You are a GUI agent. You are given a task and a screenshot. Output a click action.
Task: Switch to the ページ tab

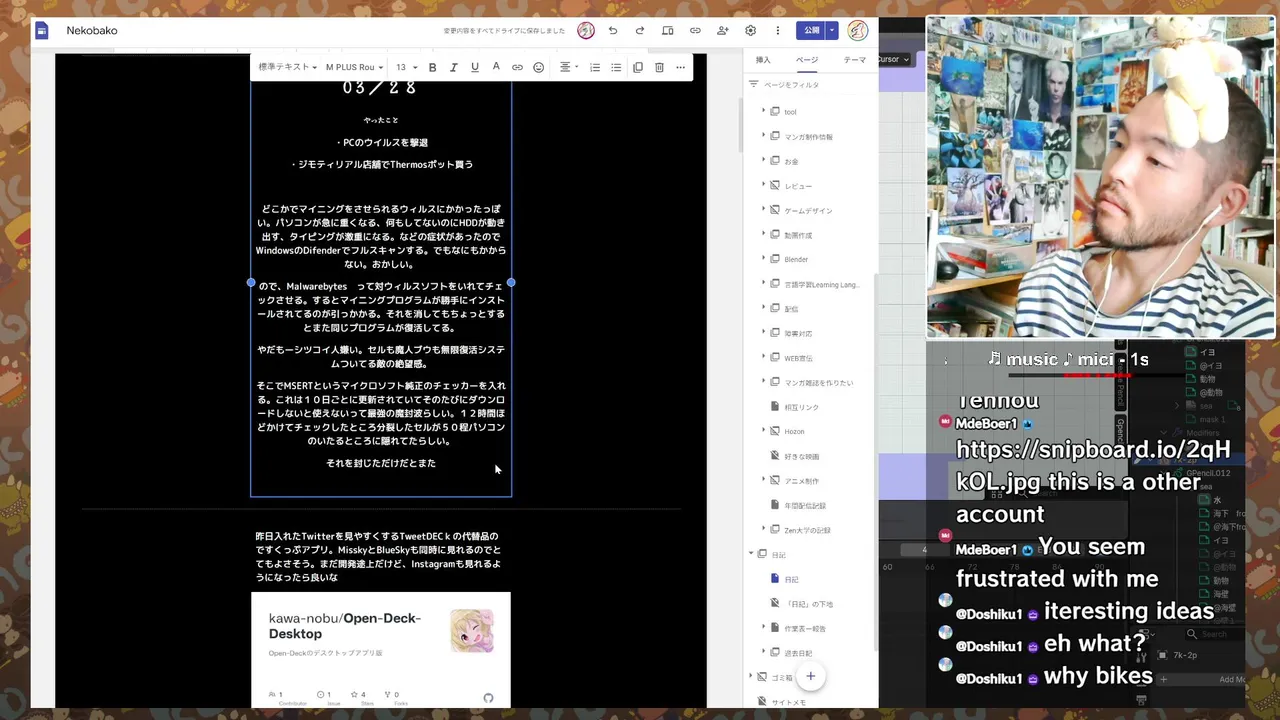click(x=807, y=60)
